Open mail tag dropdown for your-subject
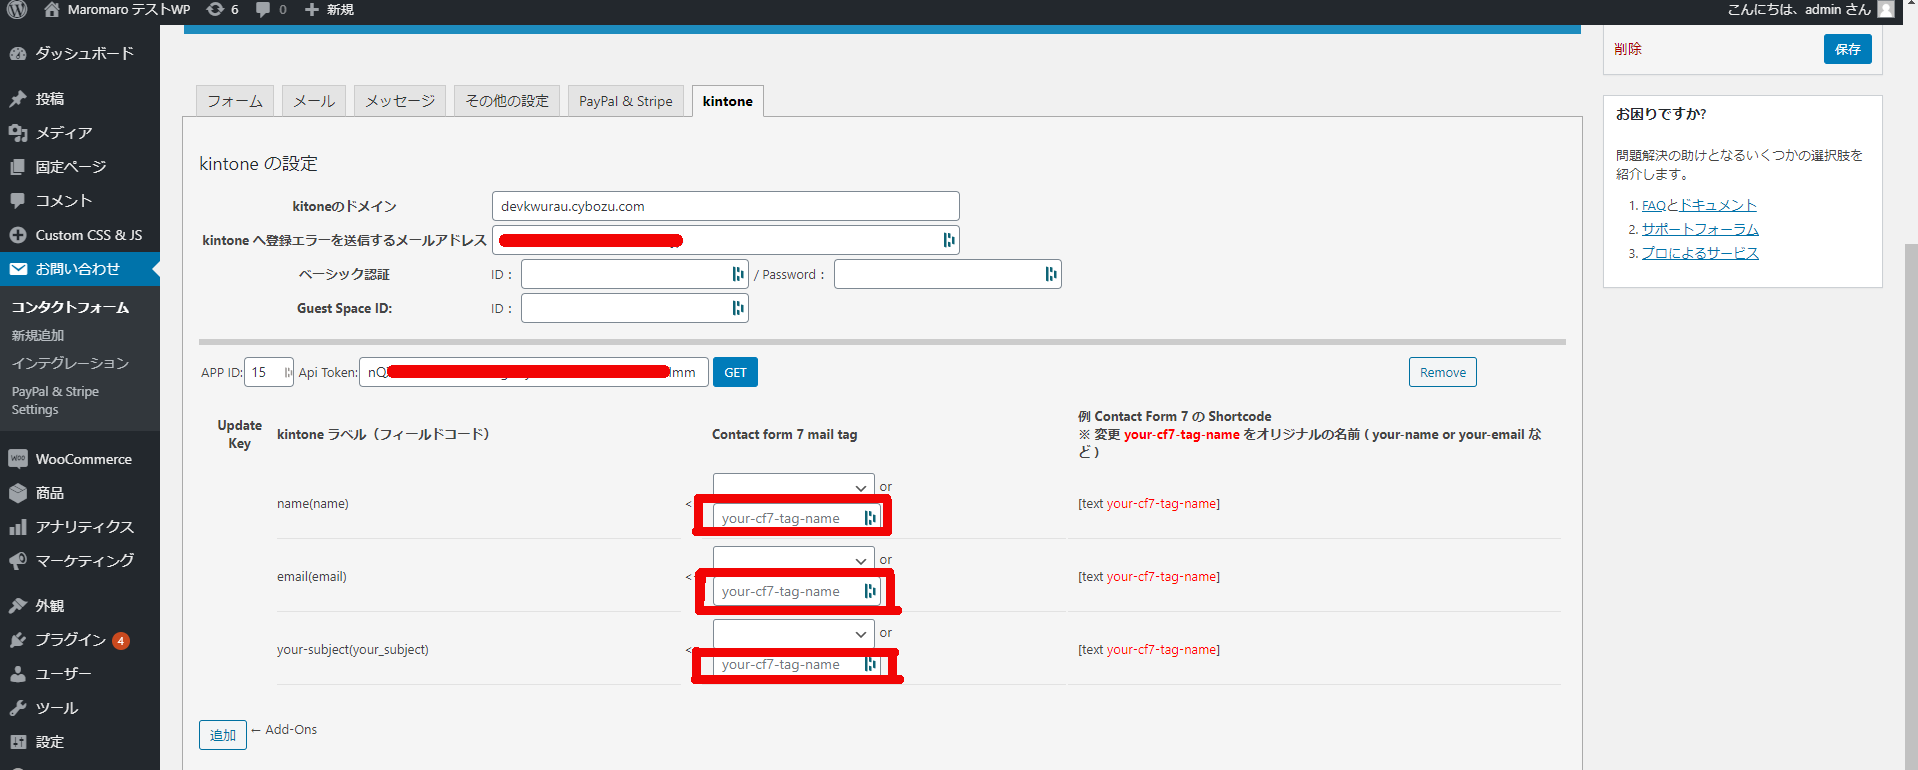Image resolution: width=1918 pixels, height=770 pixels. pyautogui.click(x=793, y=633)
